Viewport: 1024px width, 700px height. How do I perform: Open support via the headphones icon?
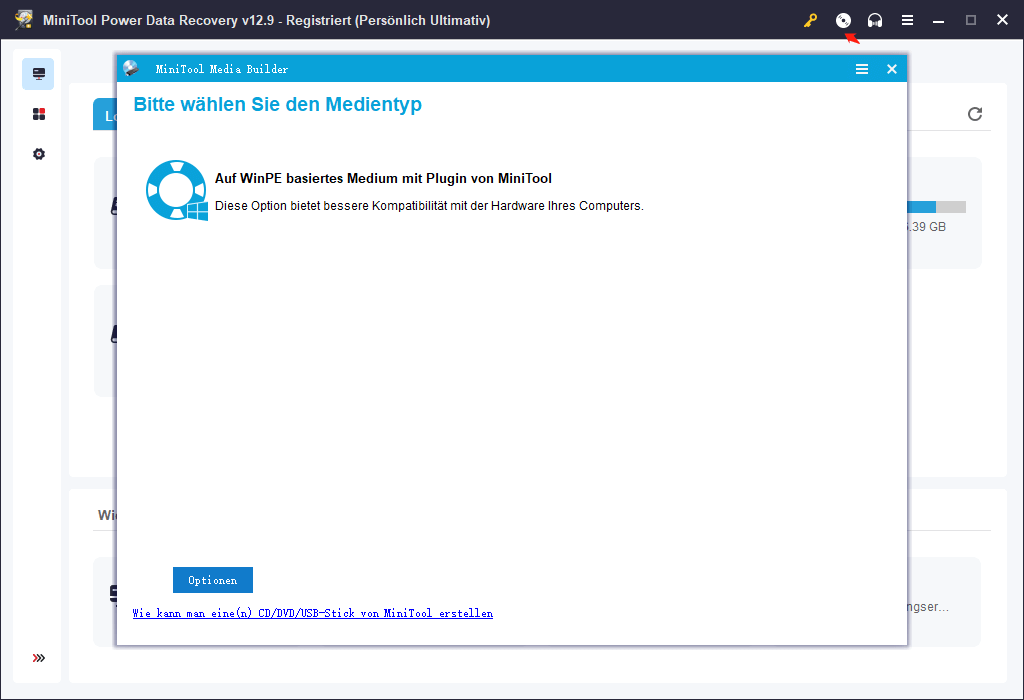875,20
